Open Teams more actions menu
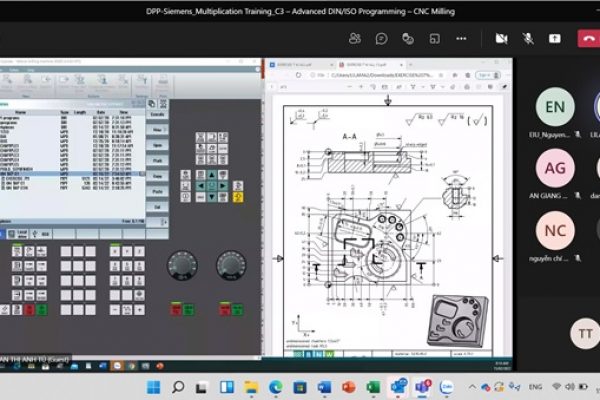 coord(461,38)
